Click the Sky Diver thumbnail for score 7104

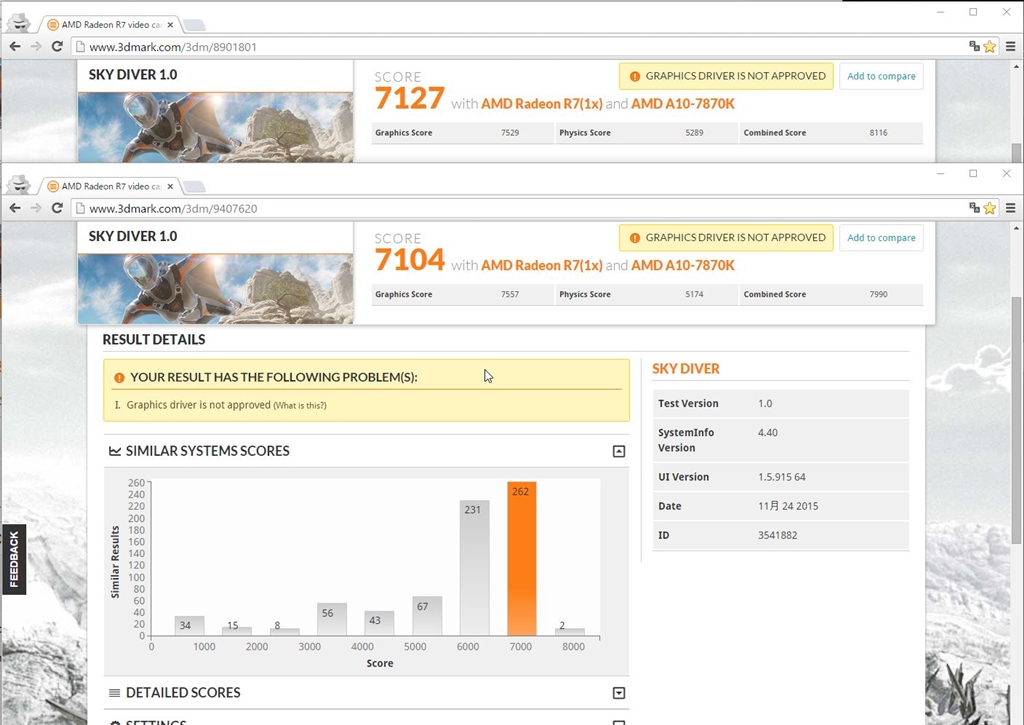216,289
